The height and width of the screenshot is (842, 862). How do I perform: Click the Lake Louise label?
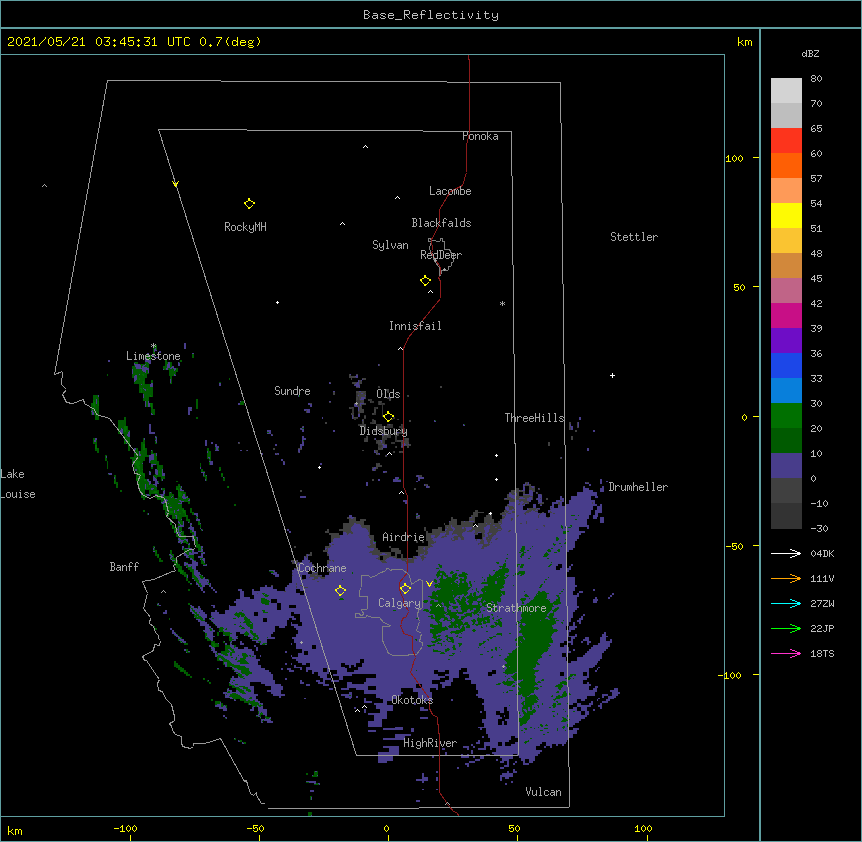pos(18,484)
